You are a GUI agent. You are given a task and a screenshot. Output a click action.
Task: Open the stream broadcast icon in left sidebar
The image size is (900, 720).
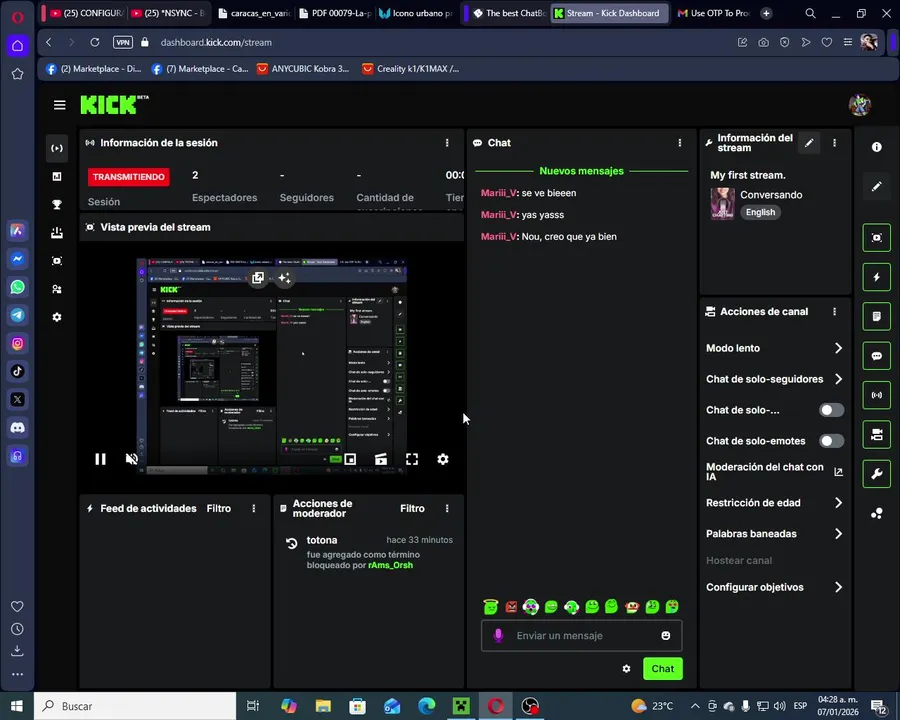pos(57,148)
